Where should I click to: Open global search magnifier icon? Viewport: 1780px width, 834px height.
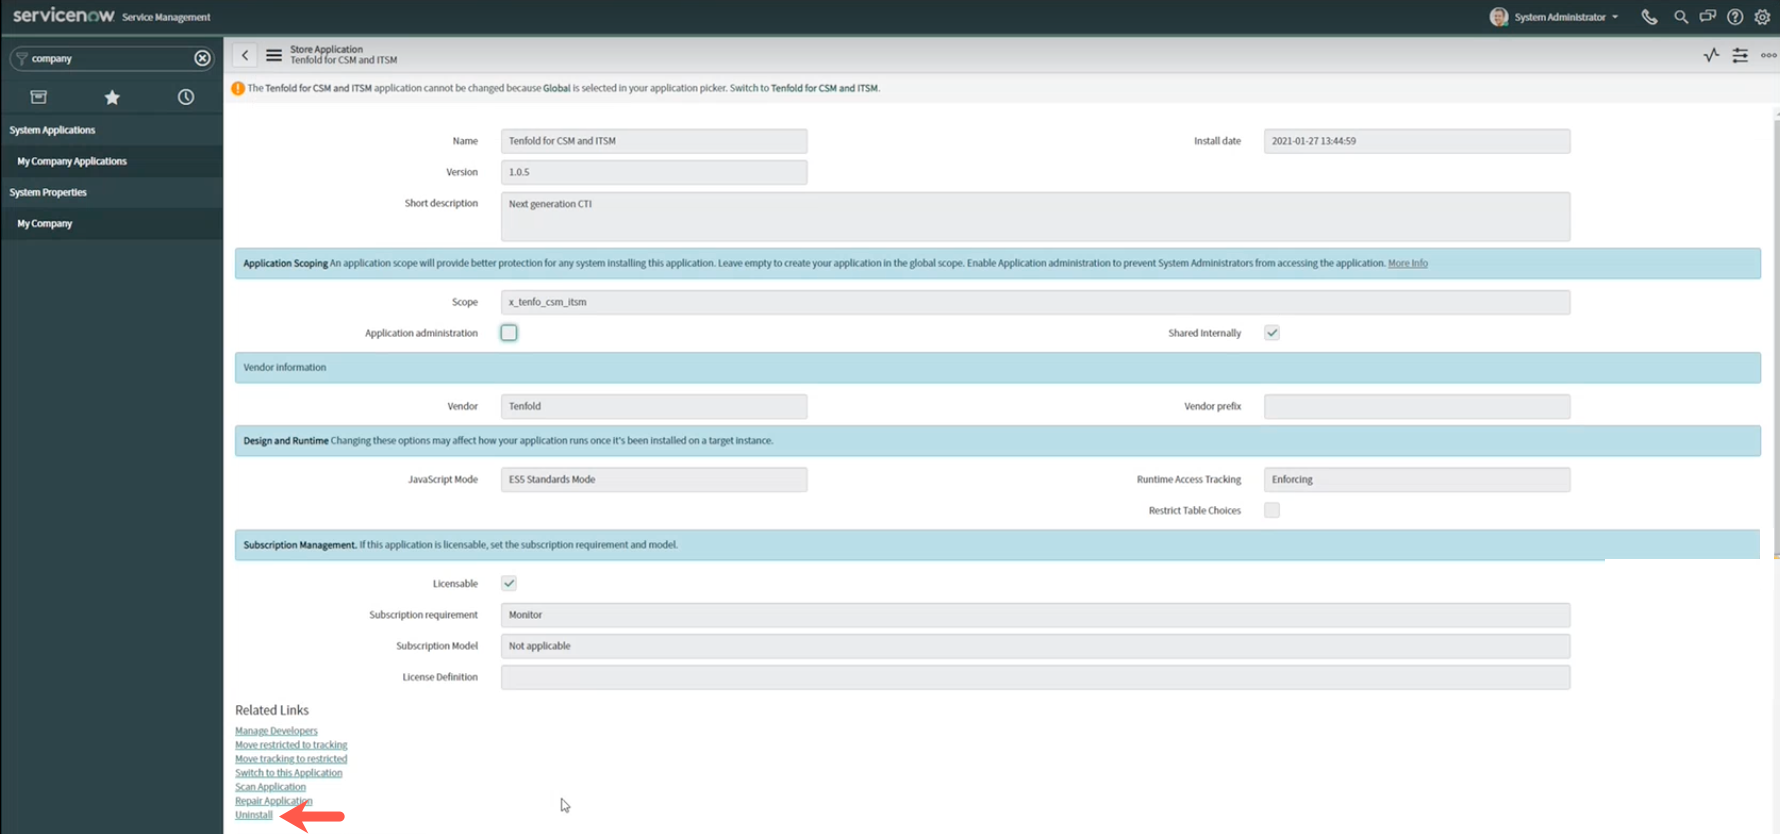click(x=1681, y=17)
